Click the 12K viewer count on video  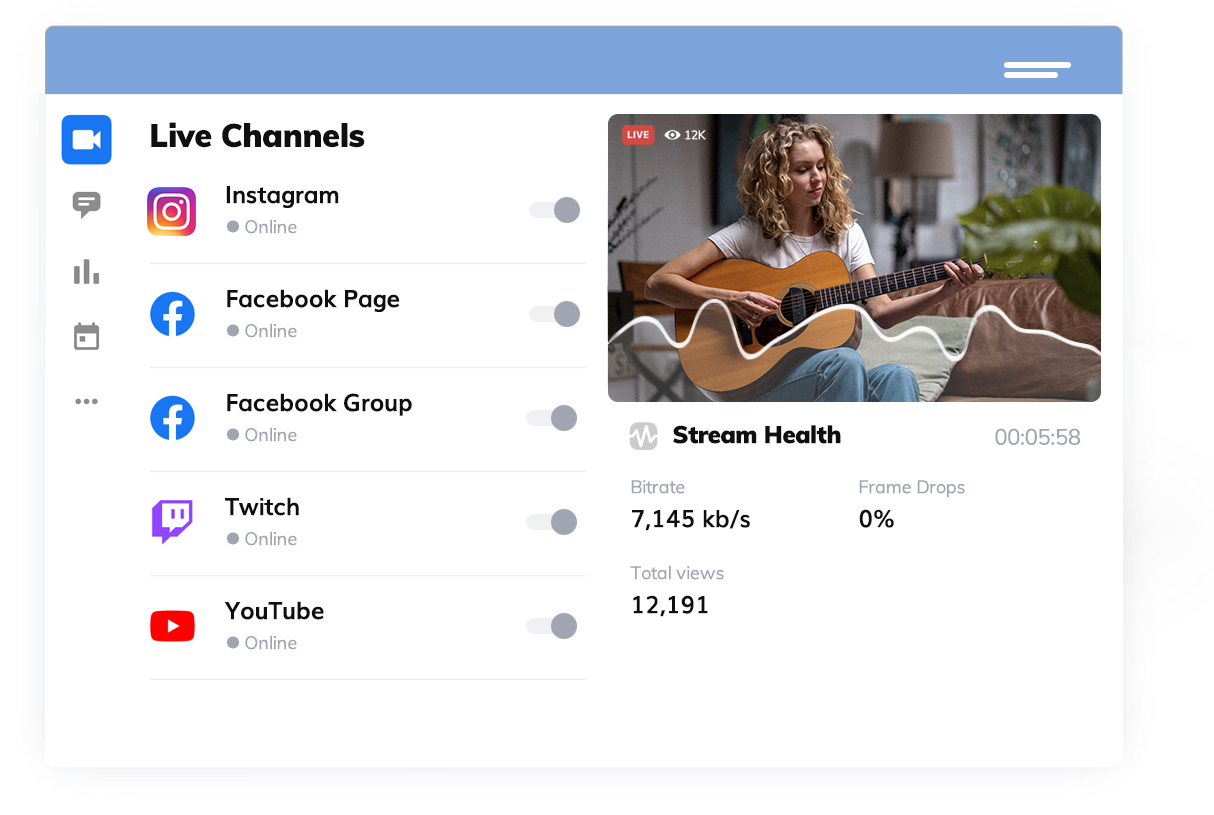[695, 135]
